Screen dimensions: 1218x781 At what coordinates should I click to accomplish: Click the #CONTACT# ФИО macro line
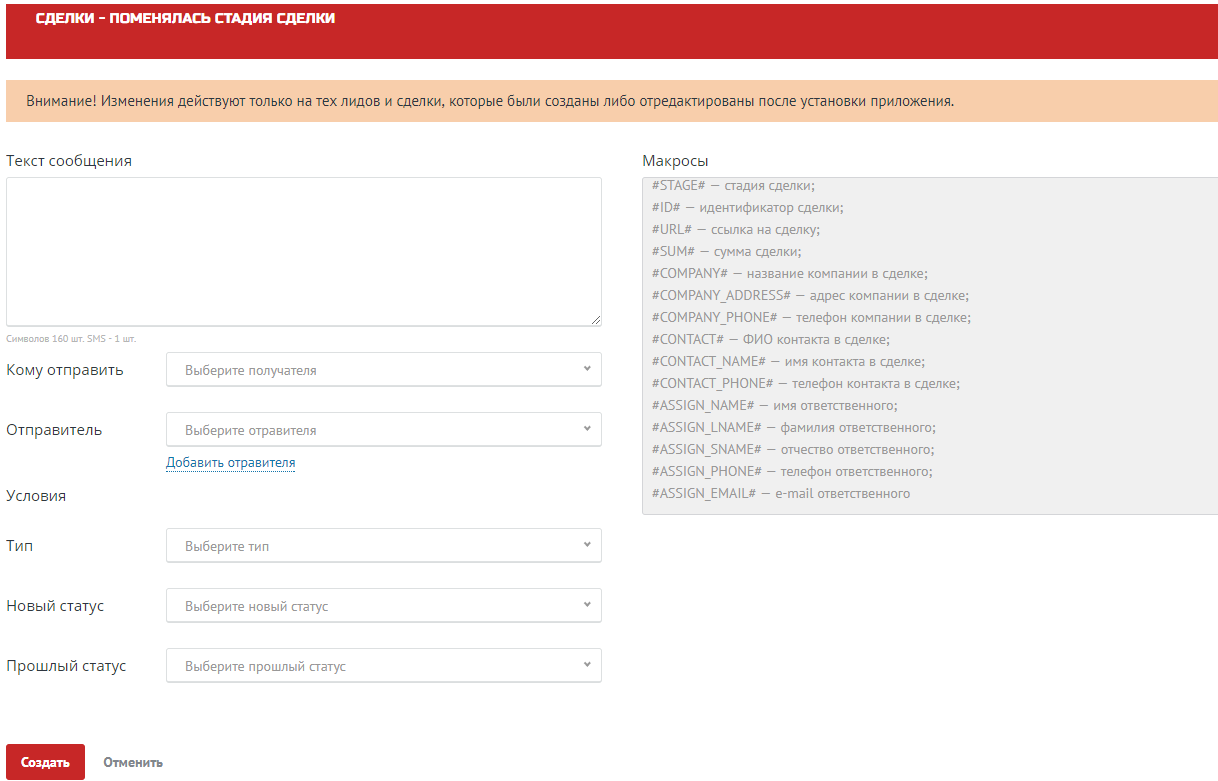771,339
